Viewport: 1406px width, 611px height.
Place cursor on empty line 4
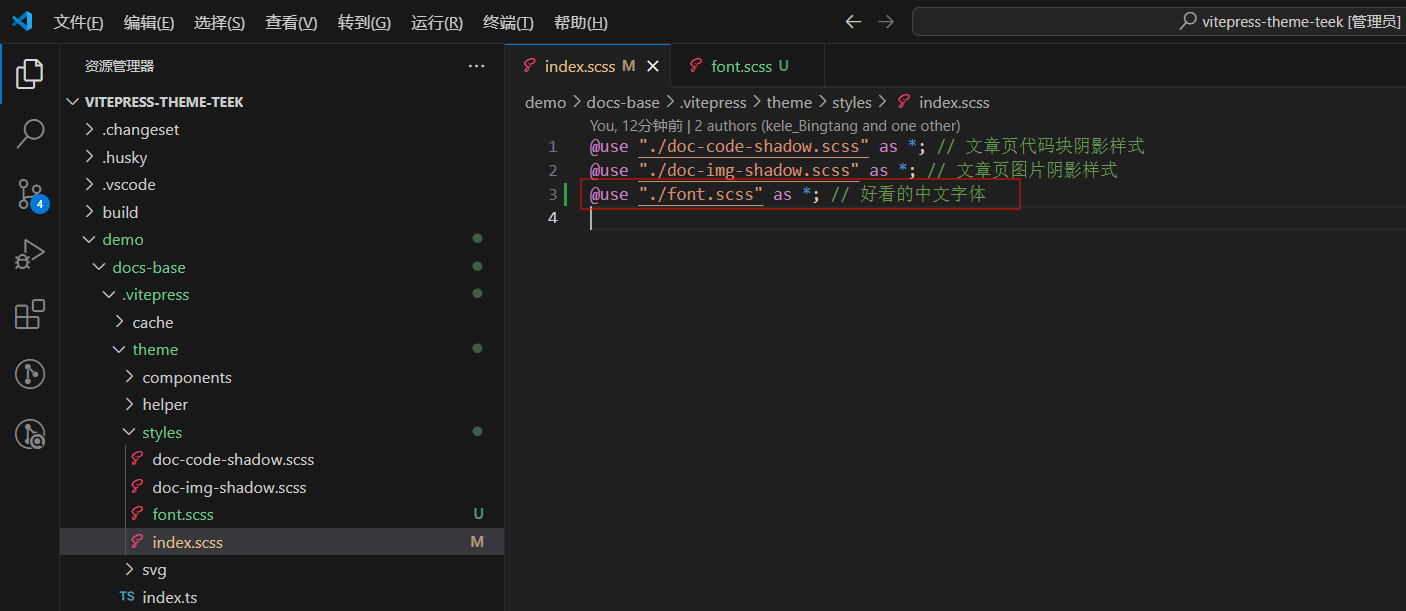pos(996,218)
